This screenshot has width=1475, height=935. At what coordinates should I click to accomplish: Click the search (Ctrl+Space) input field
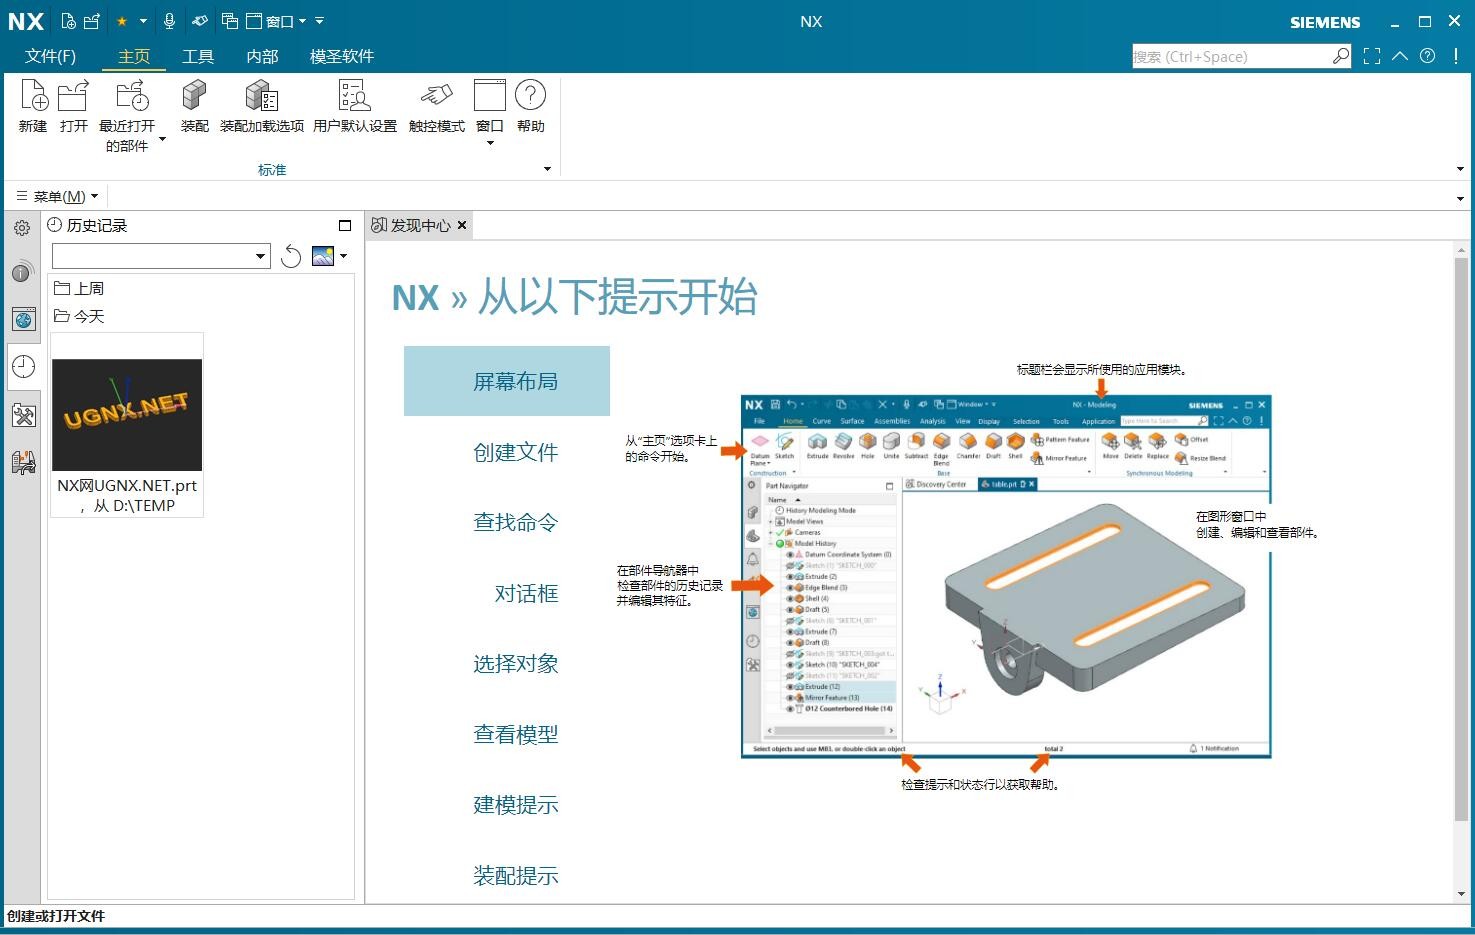click(x=1231, y=56)
